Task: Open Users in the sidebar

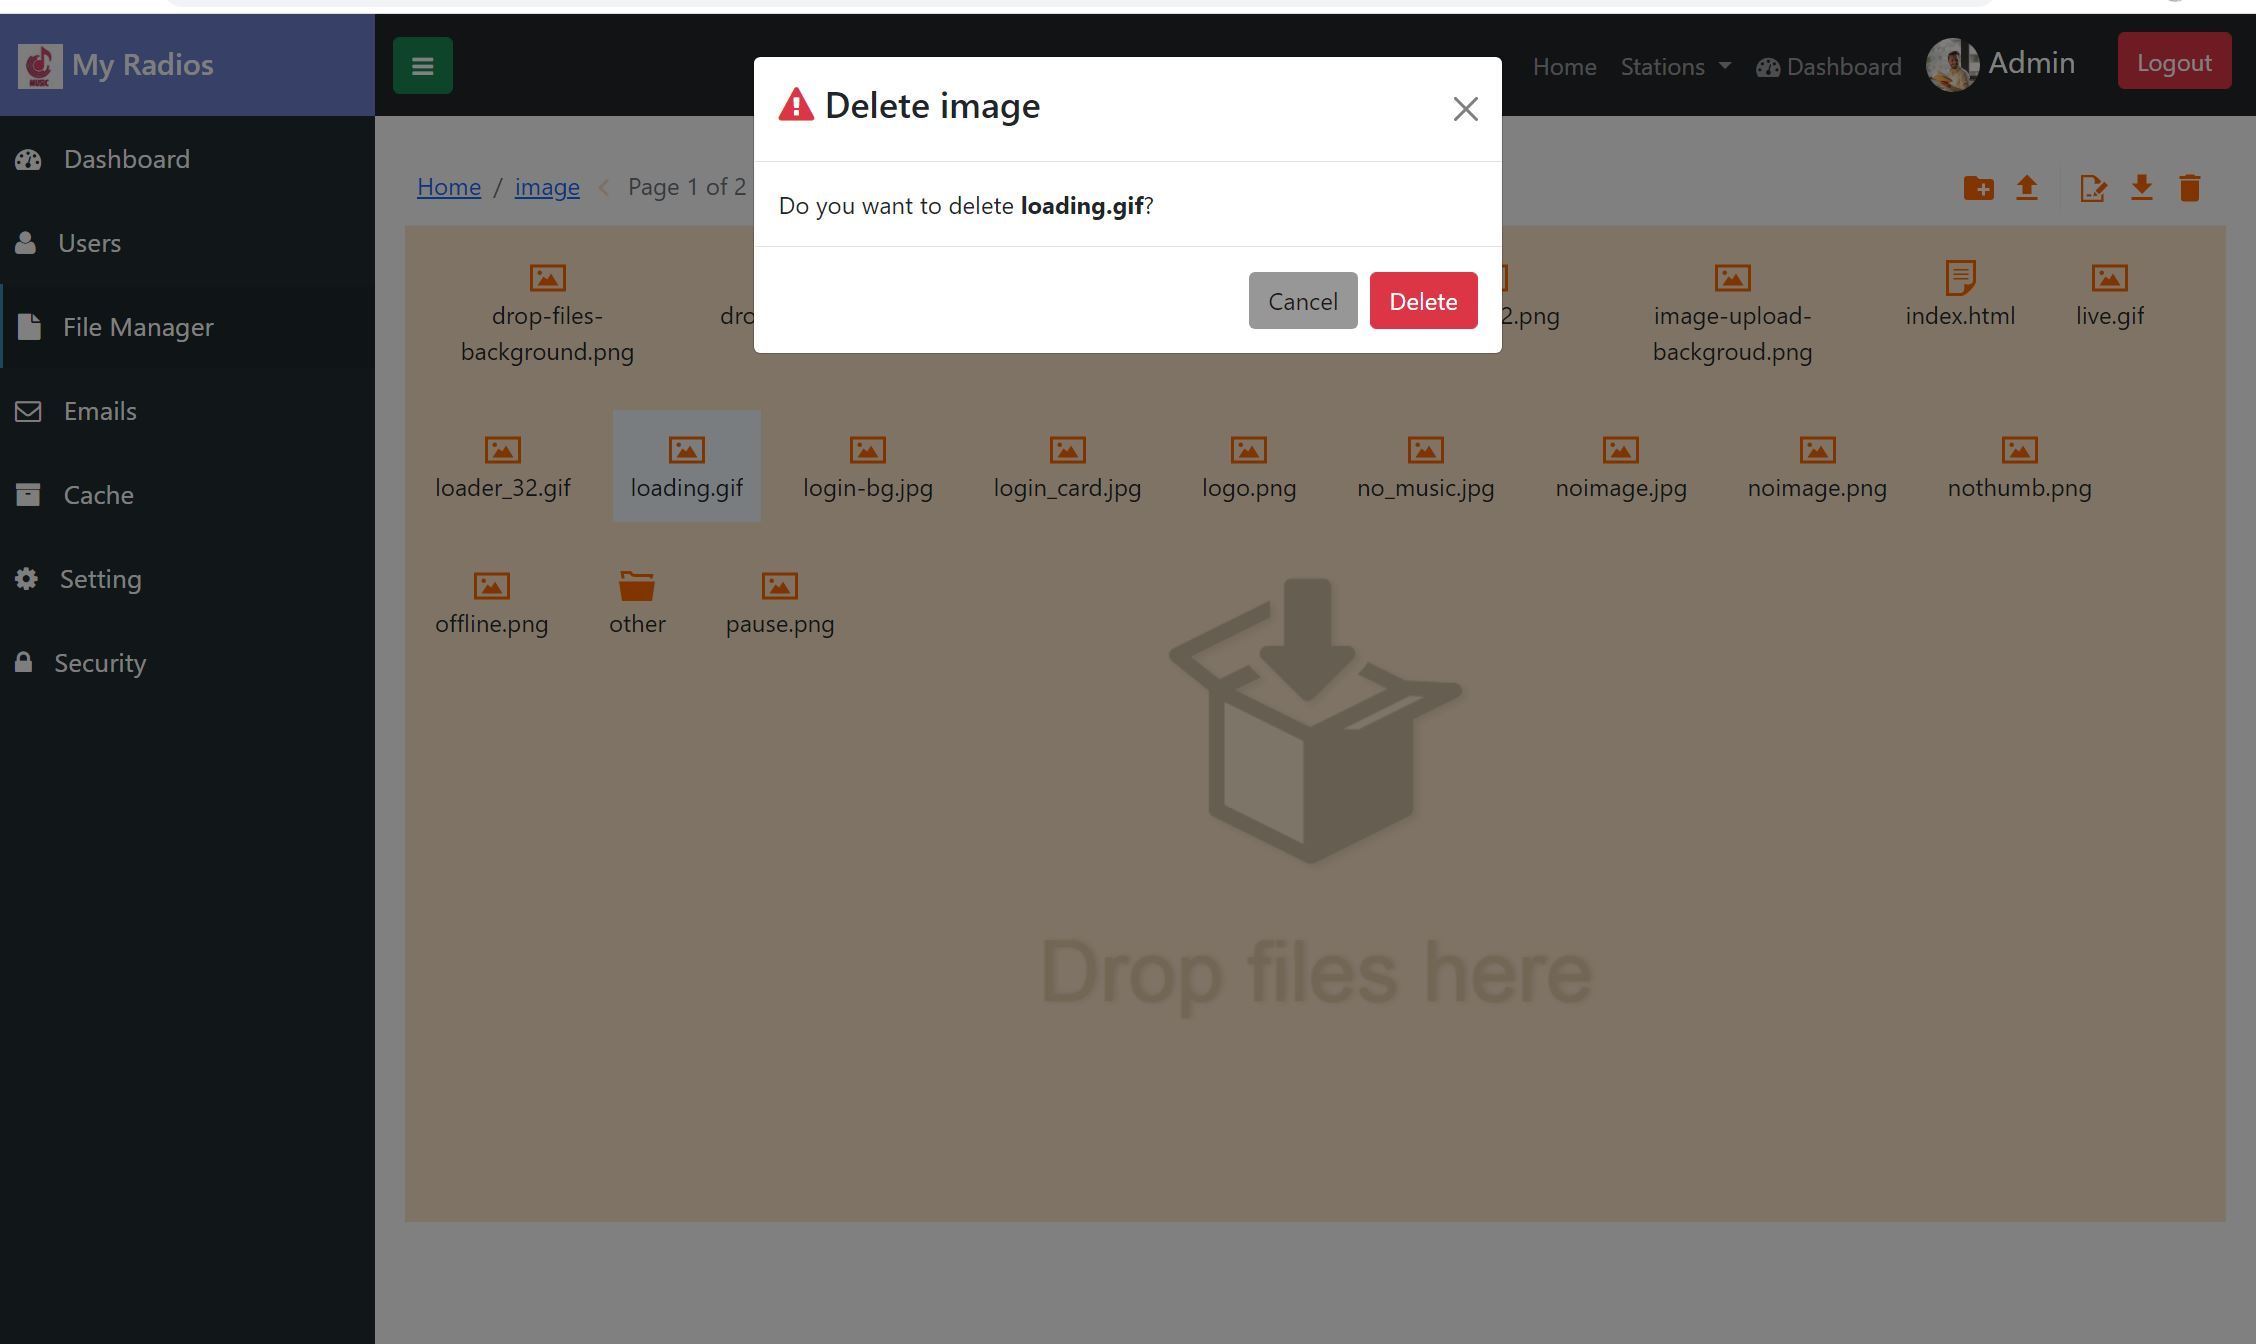Action: click(187, 243)
